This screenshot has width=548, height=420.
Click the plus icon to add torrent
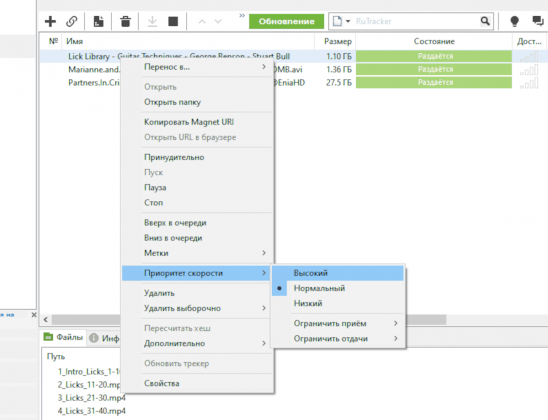tap(50, 21)
